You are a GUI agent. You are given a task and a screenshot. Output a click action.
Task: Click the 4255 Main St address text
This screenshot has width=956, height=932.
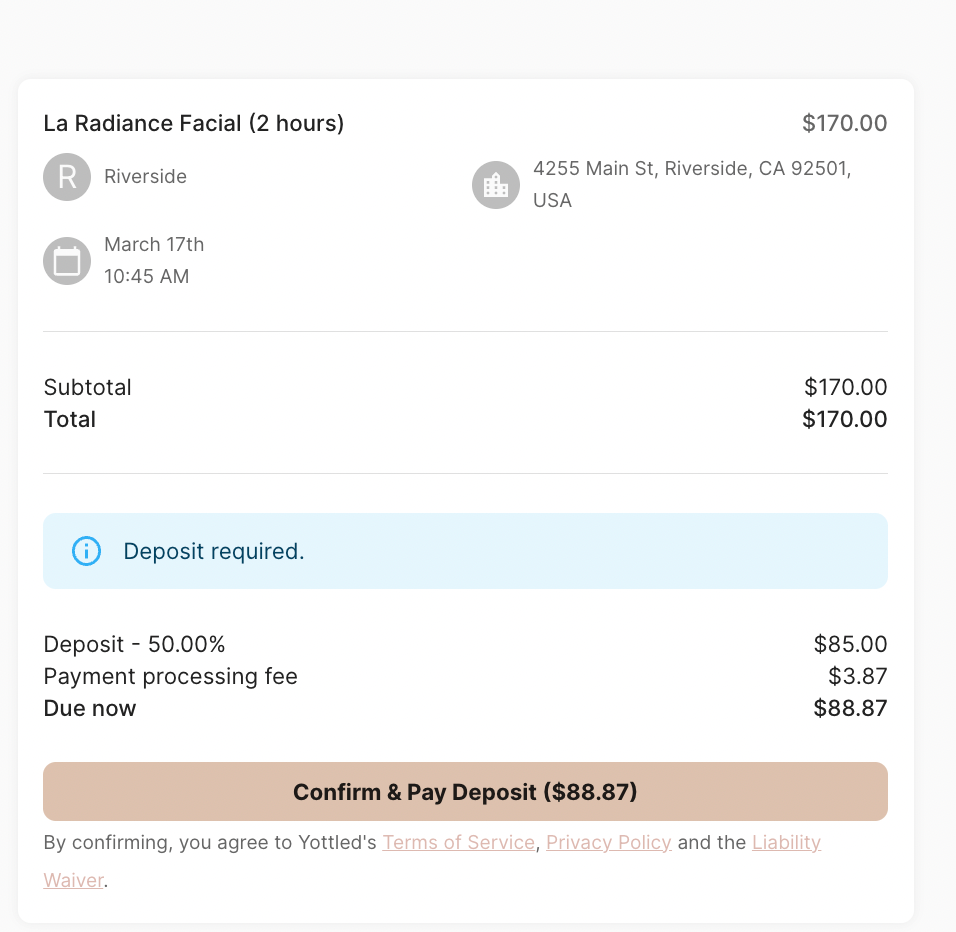(691, 169)
